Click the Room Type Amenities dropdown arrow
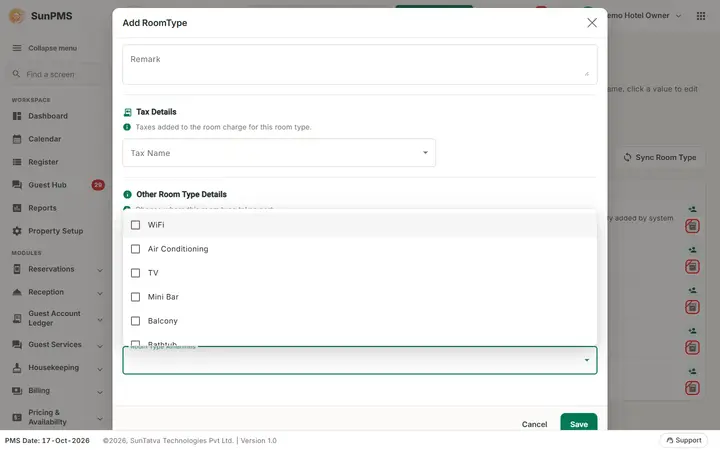The image size is (720, 450). point(587,360)
